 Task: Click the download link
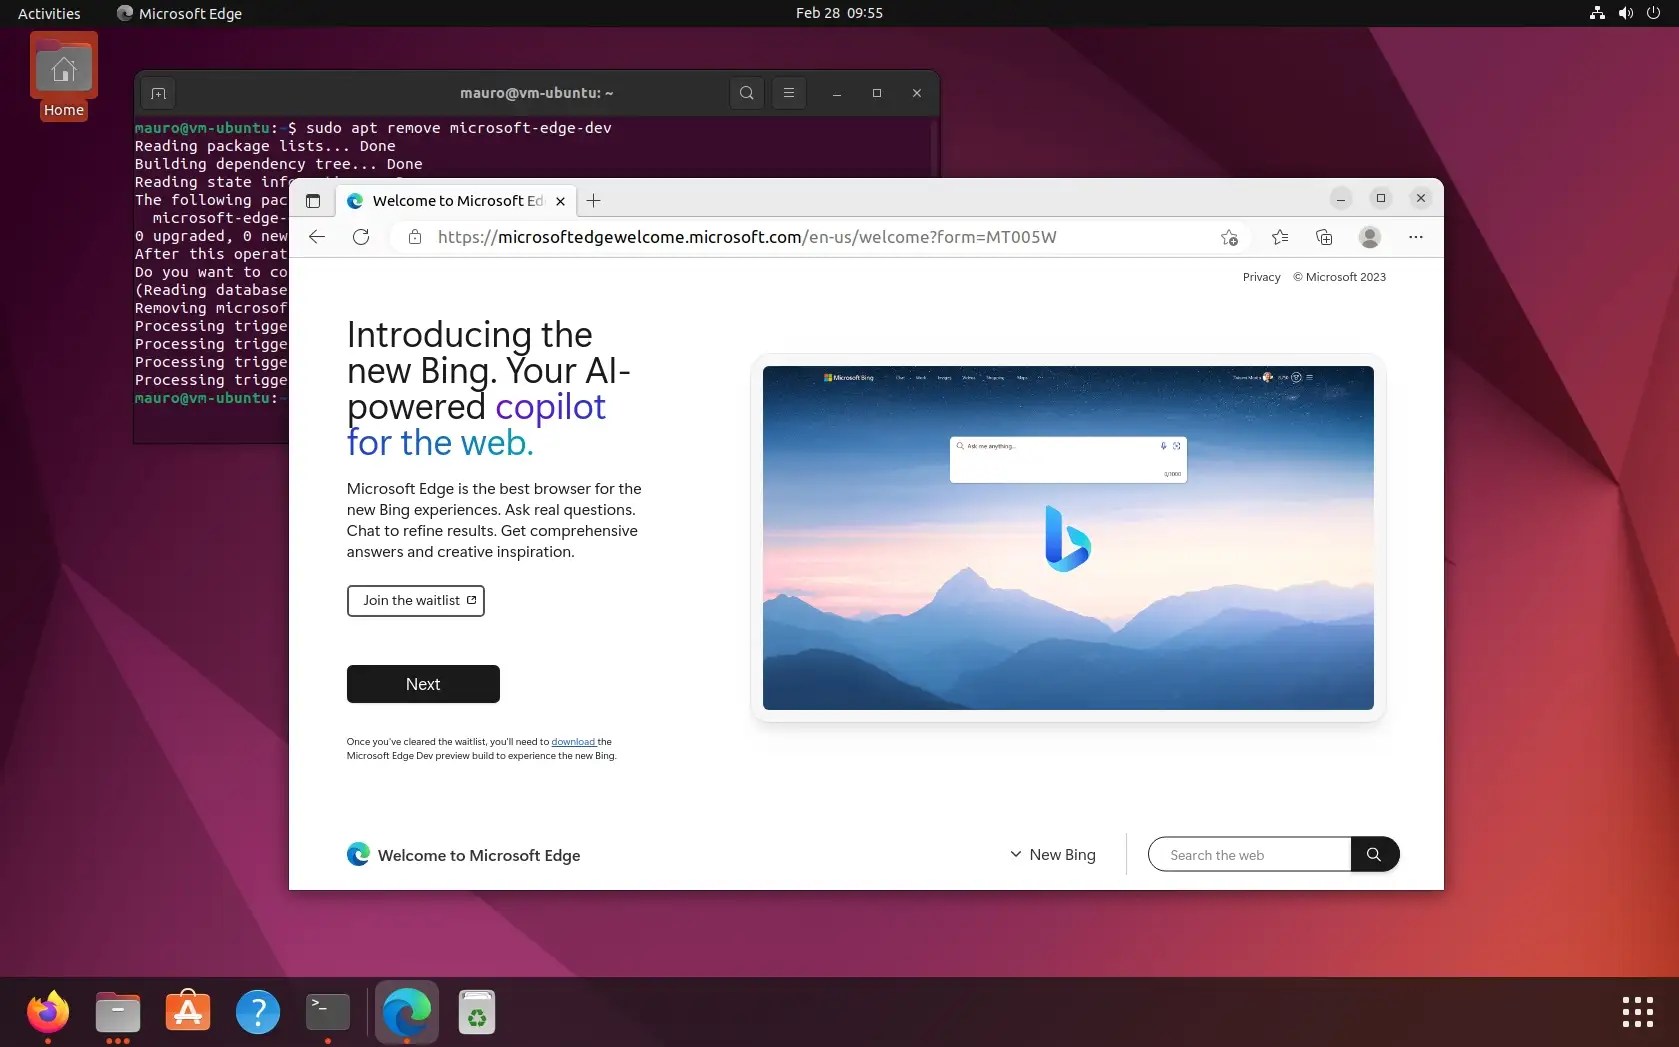tap(572, 742)
